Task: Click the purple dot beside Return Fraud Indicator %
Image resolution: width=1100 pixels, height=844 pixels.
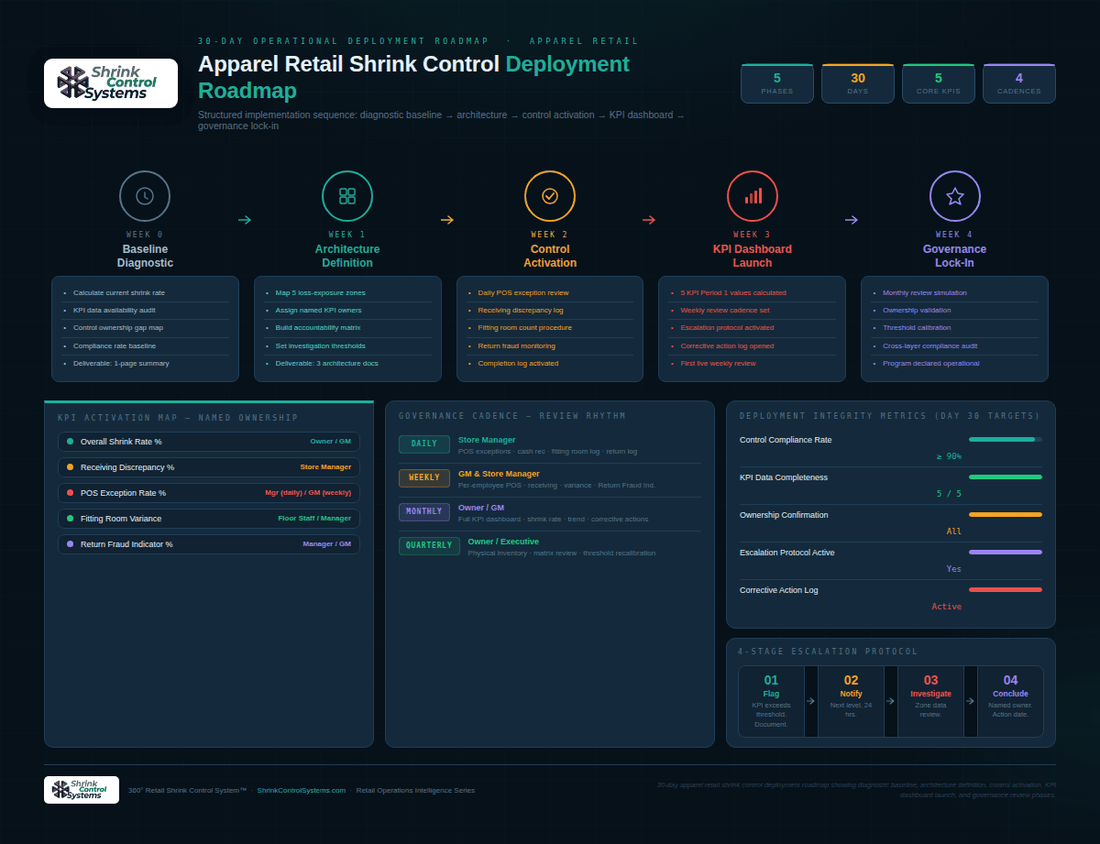Action: pos(70,544)
